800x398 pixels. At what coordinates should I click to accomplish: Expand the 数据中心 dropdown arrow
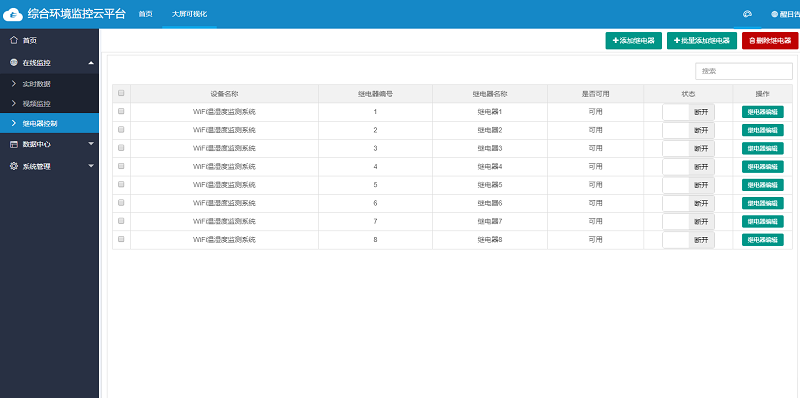coord(91,144)
